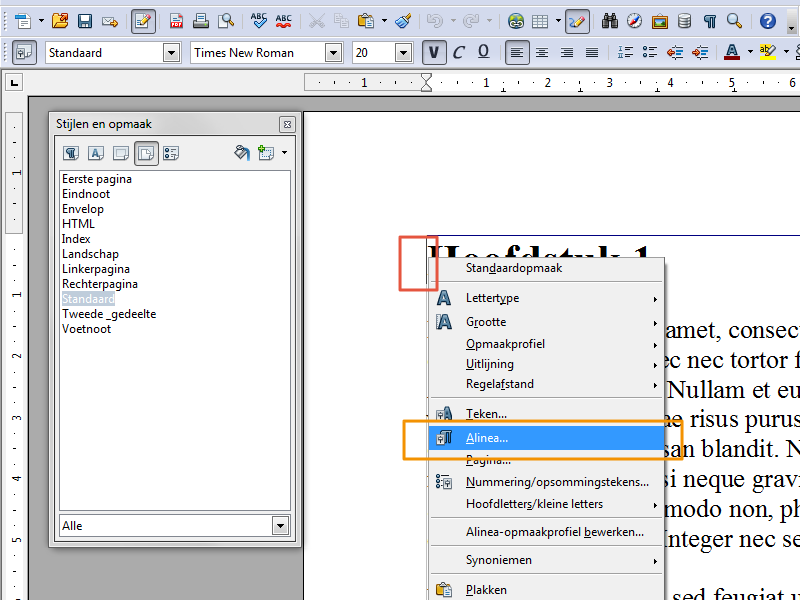Select Tweede _gedeelte page style
The image size is (800, 600).
pos(109,314)
